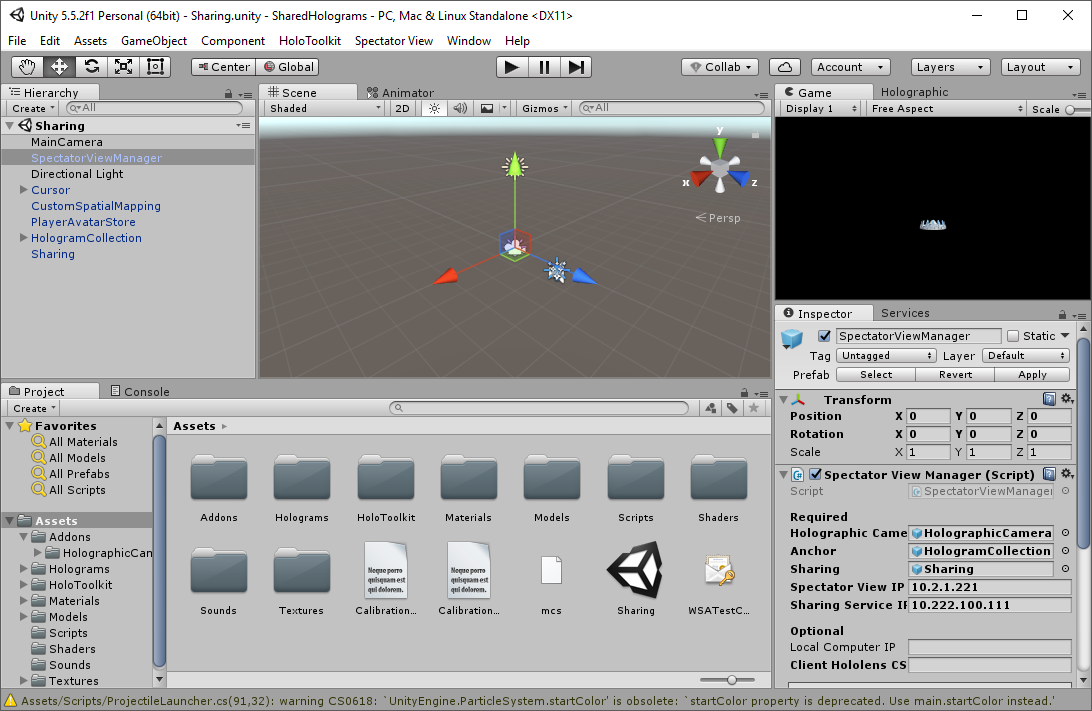
Task: Toggle the Inspector panel lock icon
Action: click(x=1062, y=315)
